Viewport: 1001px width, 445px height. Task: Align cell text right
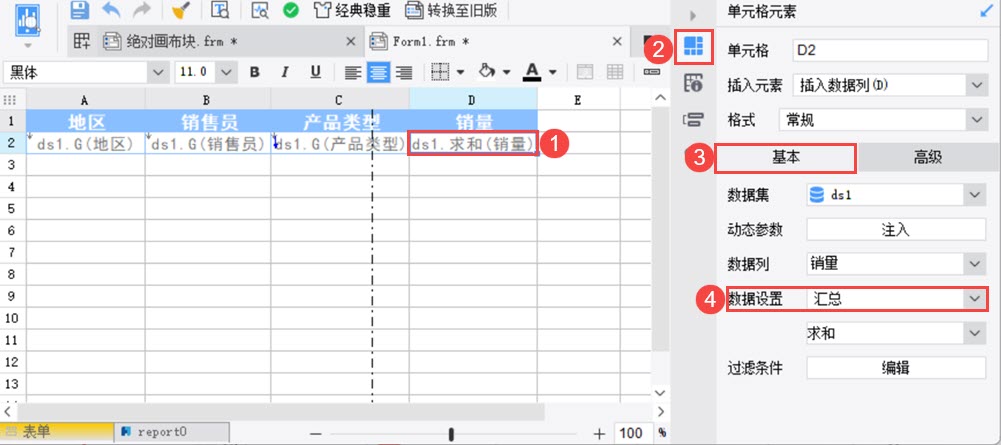403,73
